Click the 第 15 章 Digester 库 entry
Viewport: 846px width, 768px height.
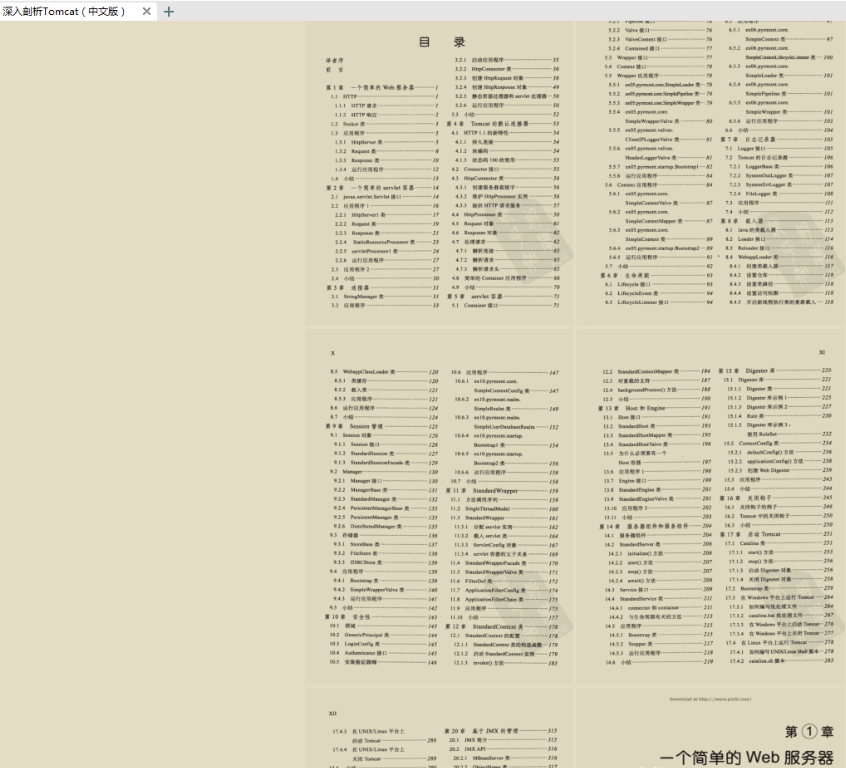(775, 371)
